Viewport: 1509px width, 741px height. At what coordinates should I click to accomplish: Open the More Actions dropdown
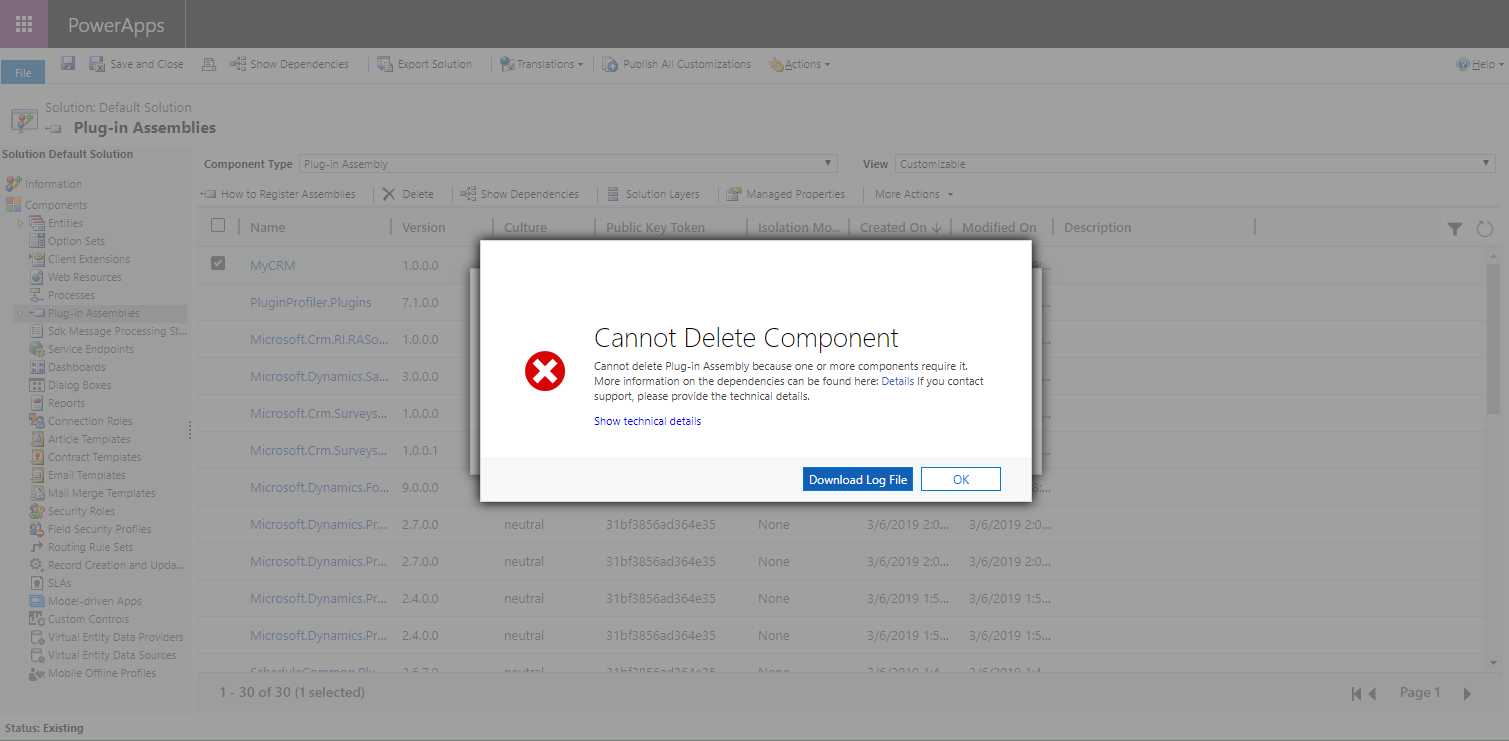[914, 194]
